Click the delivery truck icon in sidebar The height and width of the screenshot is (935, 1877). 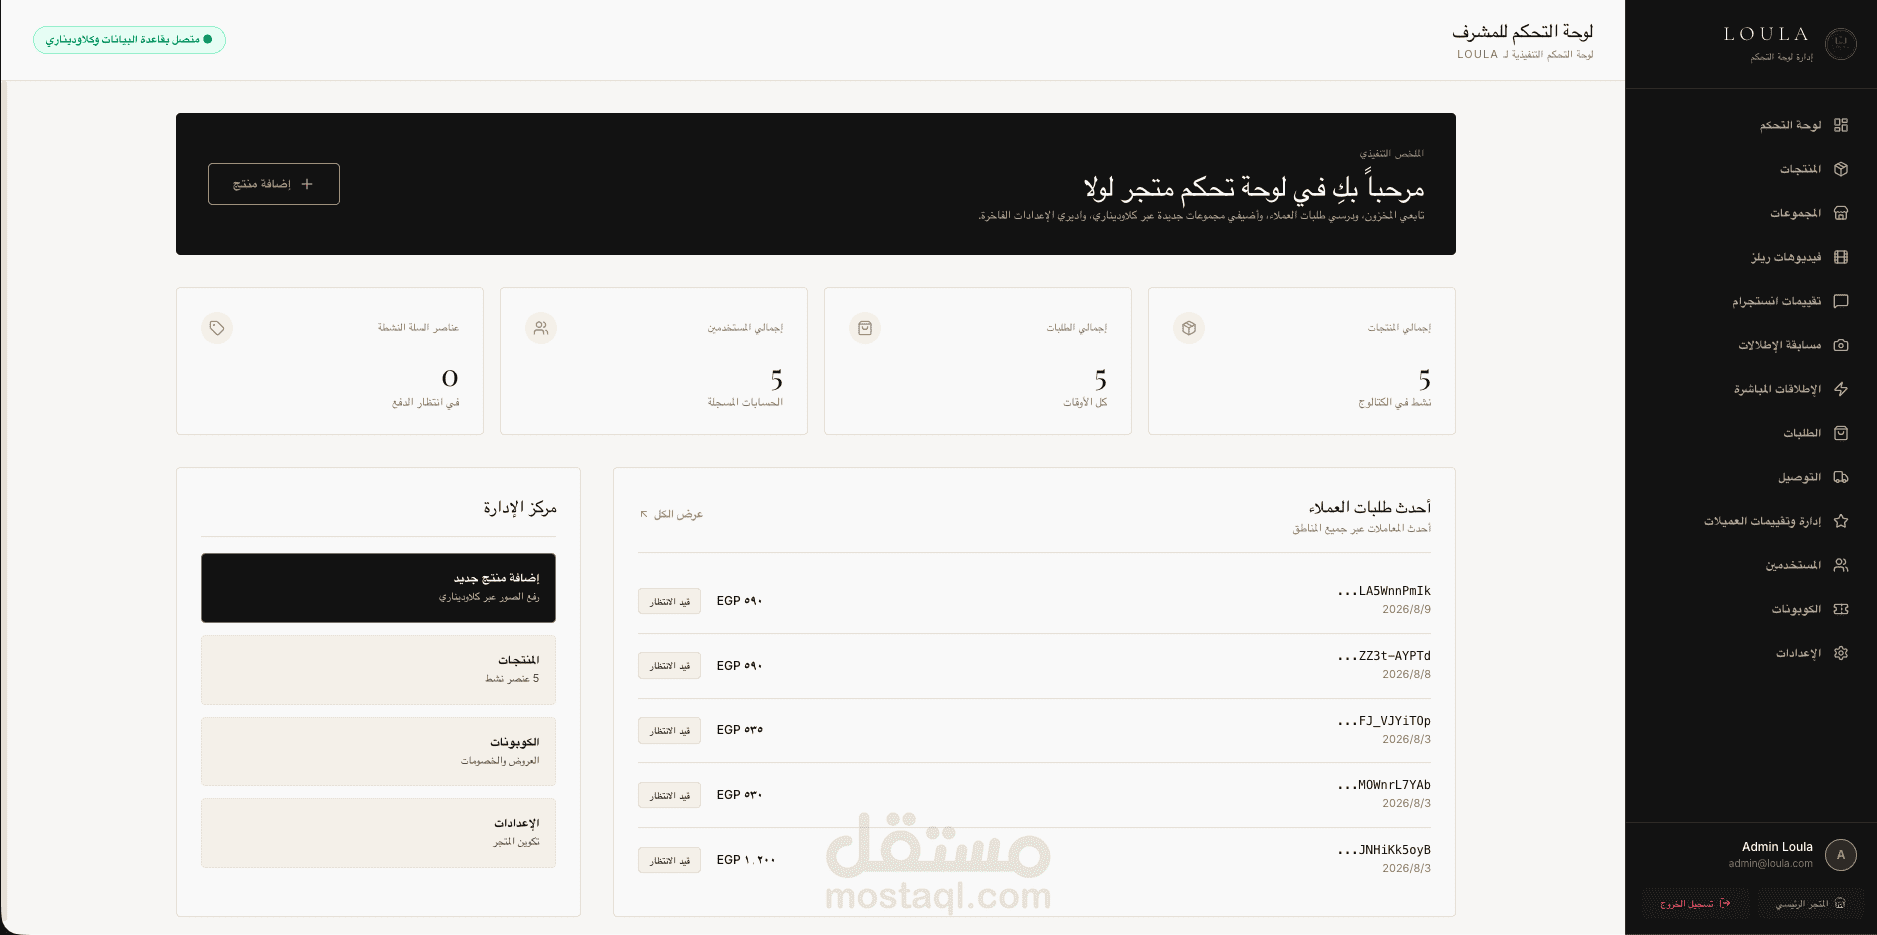1841,477
